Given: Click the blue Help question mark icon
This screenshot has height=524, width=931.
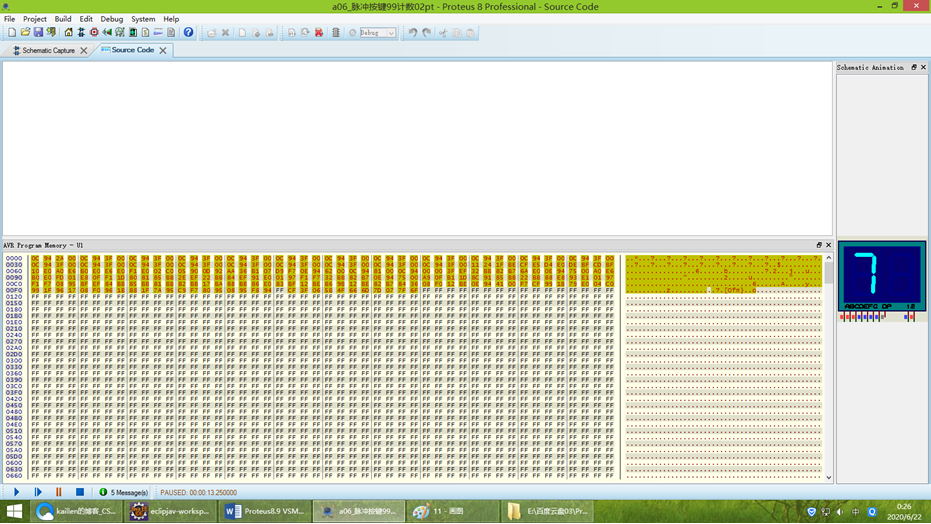Looking at the screenshot, I should tap(188, 33).
